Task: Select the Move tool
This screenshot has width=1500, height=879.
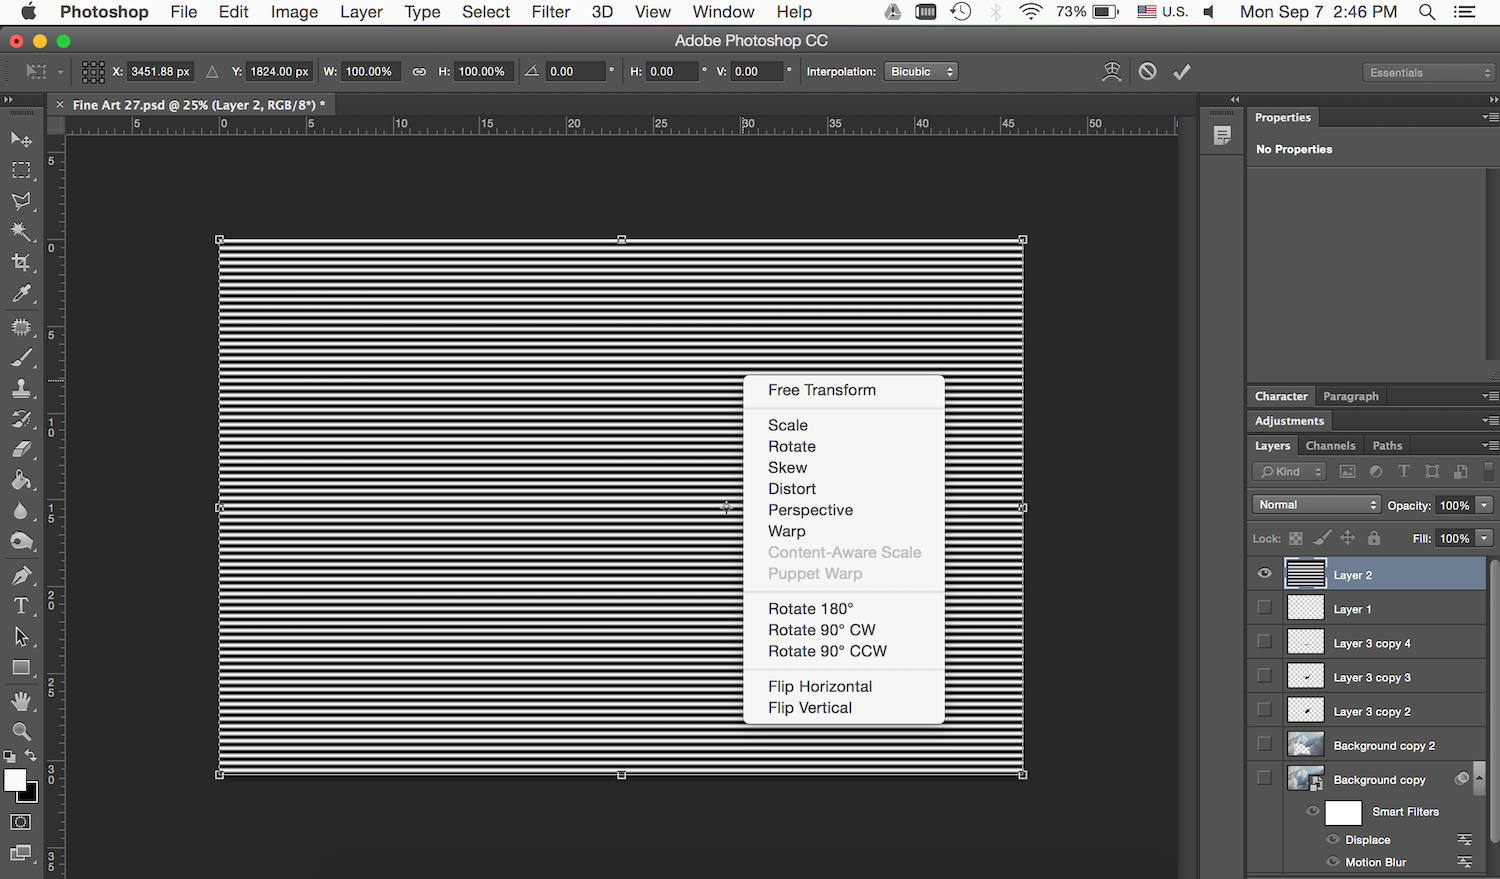Action: (x=21, y=139)
